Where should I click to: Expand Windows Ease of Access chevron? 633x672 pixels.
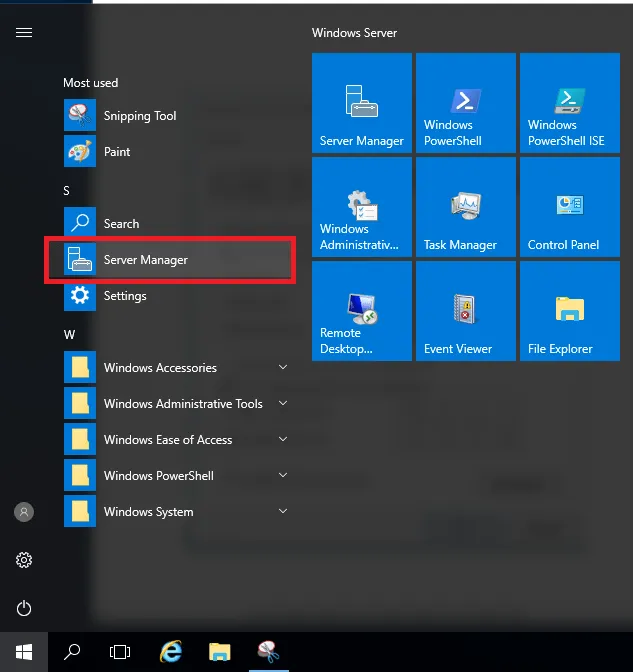[283, 439]
